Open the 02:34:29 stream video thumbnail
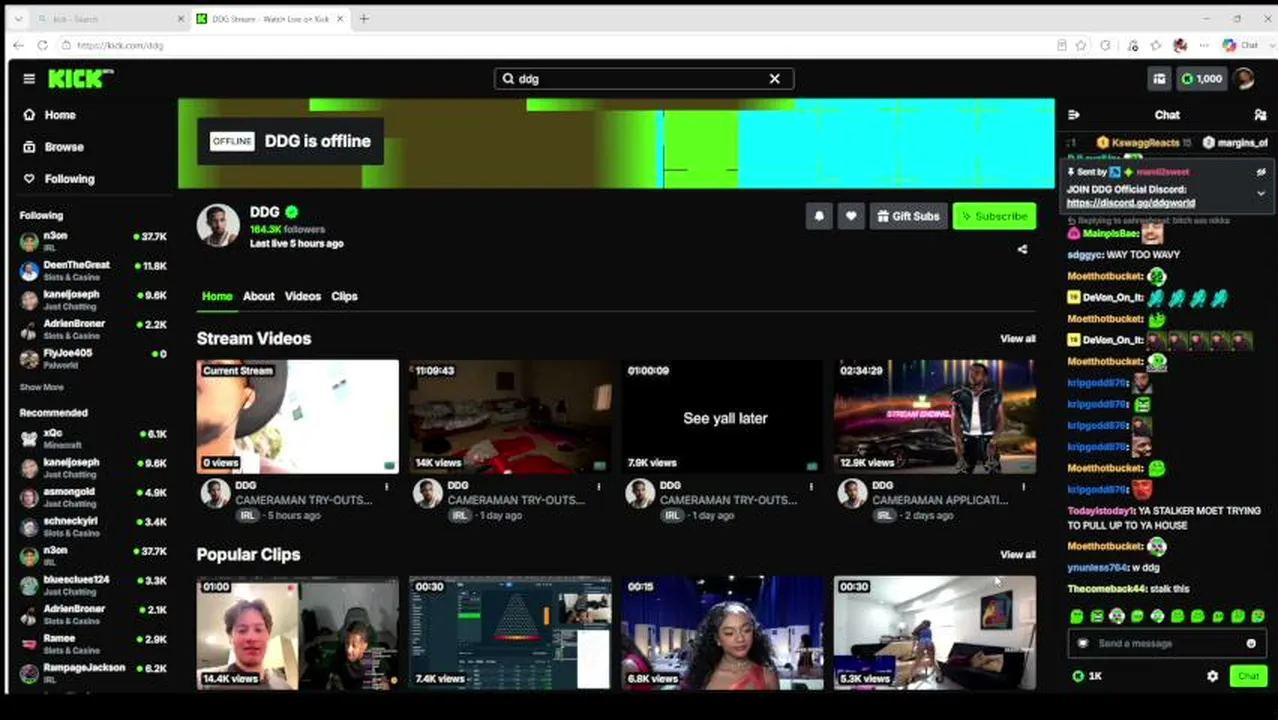1278x720 pixels. point(935,417)
